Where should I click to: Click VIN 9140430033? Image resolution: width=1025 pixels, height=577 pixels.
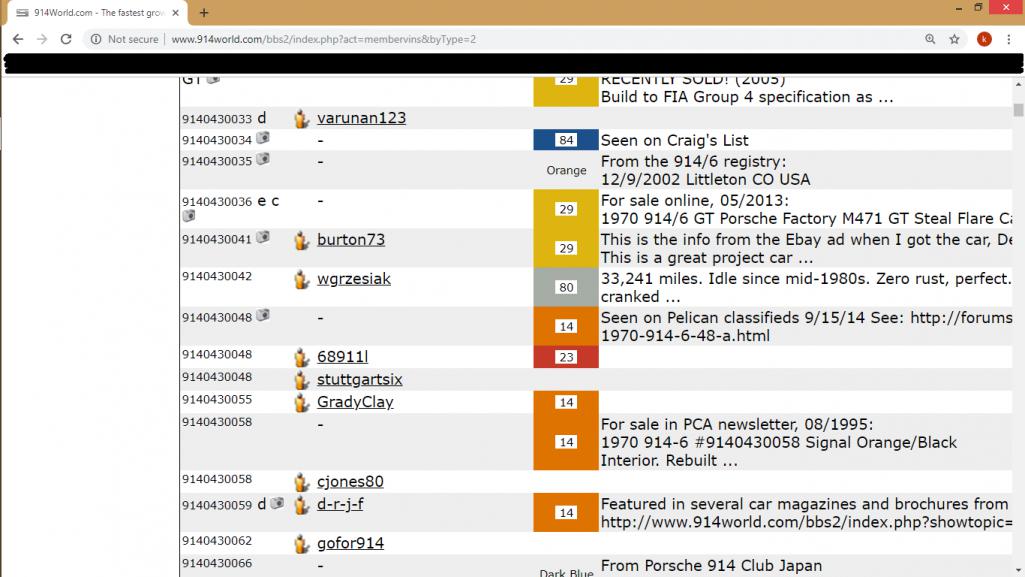217,119
